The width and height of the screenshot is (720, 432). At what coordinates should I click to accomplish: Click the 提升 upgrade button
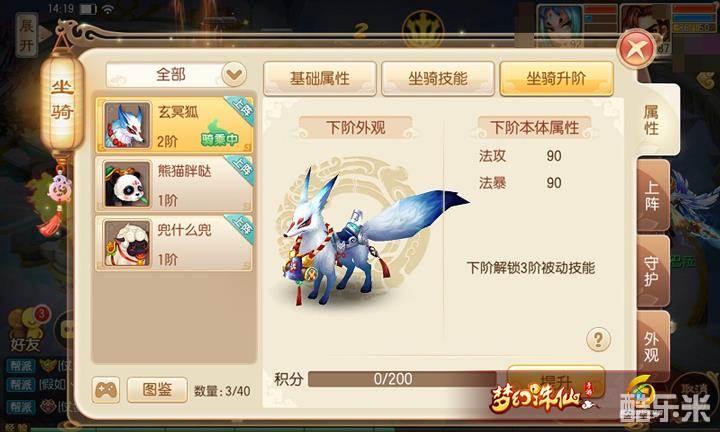point(556,381)
